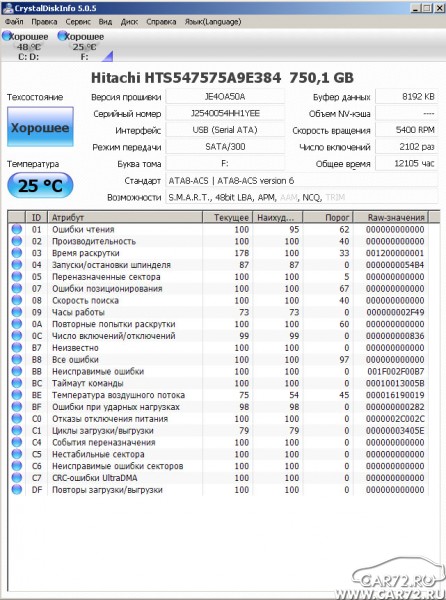
Task: Click the serial number field J2540054HH1YEE
Action: [x=225, y=113]
